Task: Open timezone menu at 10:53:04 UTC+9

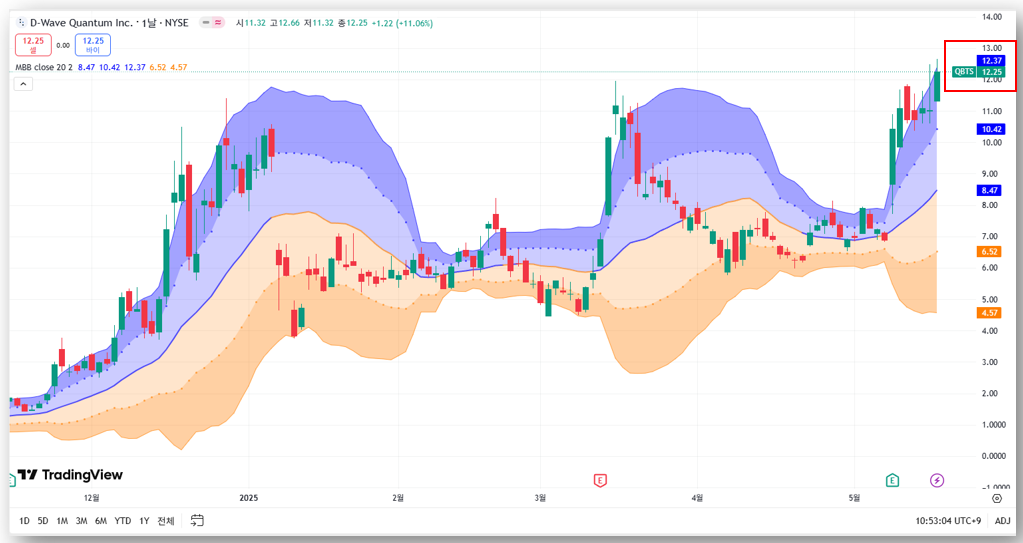Action: 948,521
